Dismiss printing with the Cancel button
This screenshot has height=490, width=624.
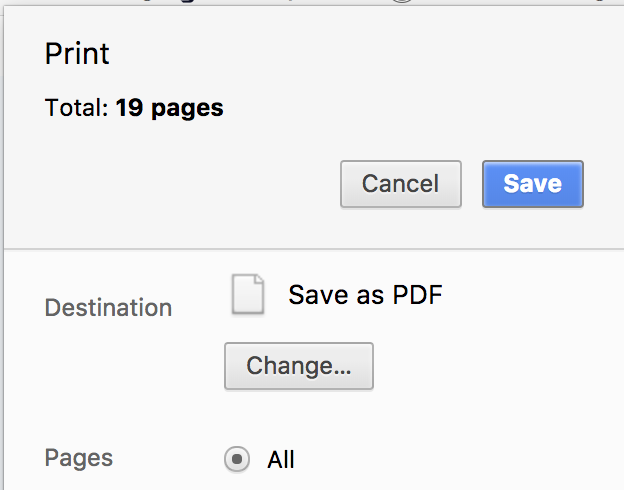401,184
